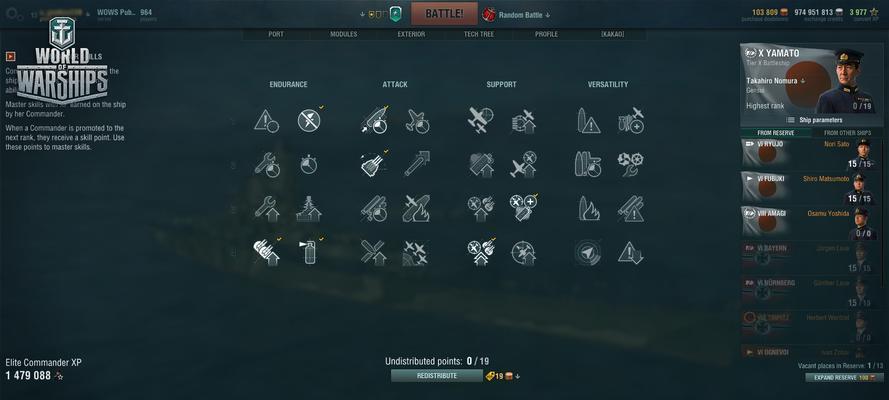
Task: Select the diagonal arrow skill under Attack
Action: [417, 164]
